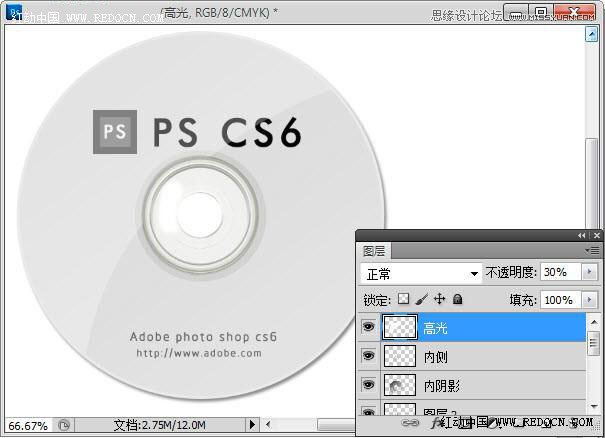Lock all with the padlock icon

458,299
